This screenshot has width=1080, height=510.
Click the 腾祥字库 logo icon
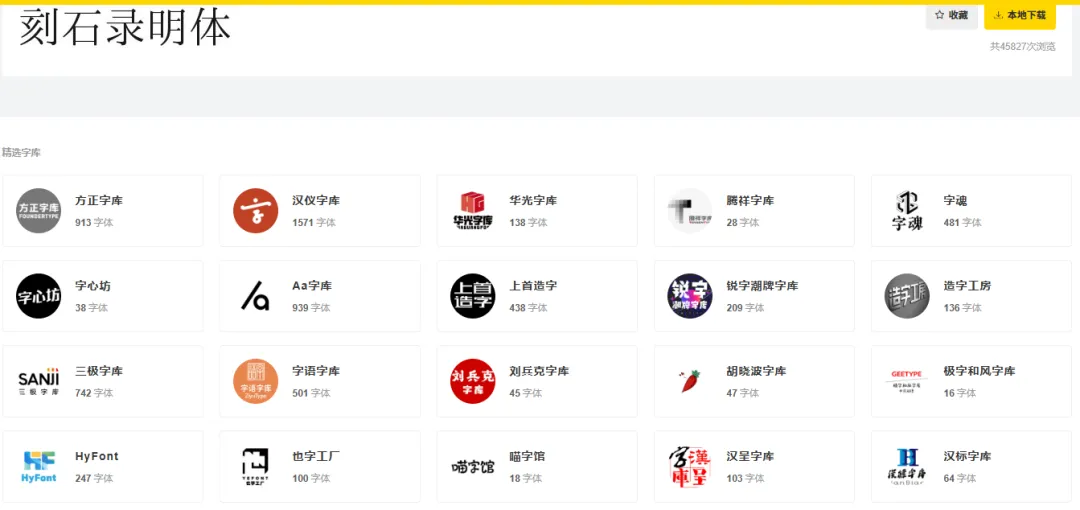click(689, 211)
